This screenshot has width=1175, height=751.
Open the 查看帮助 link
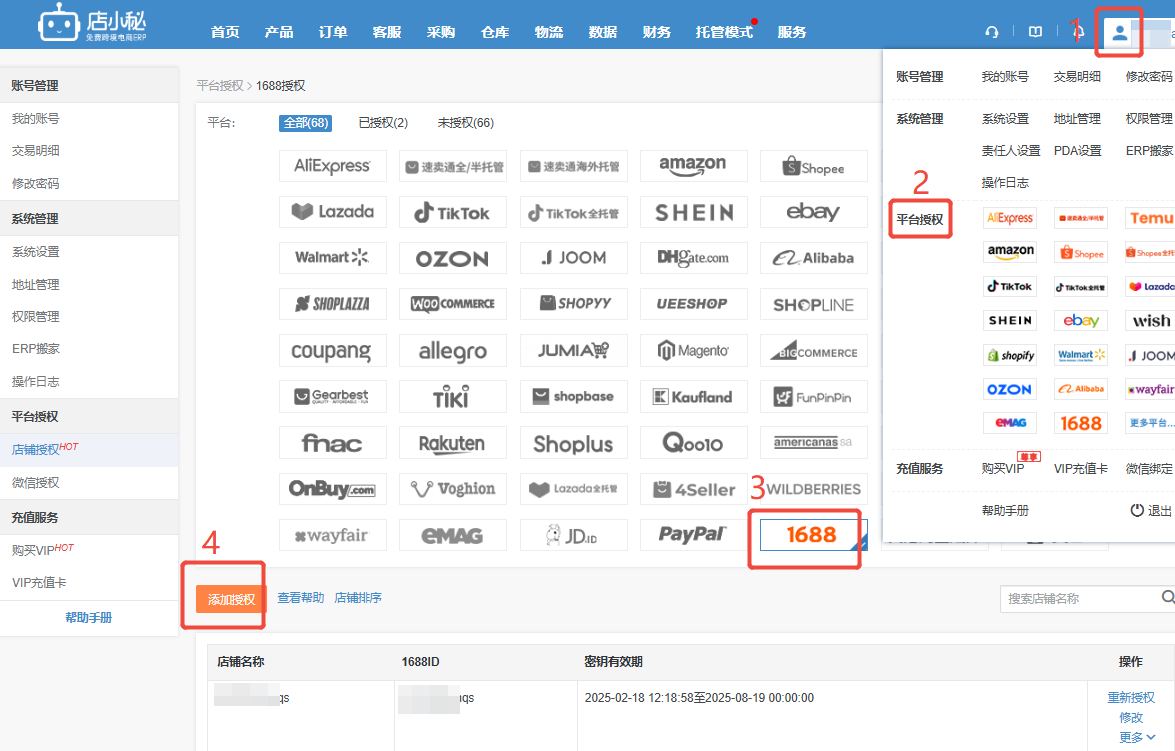pos(300,597)
